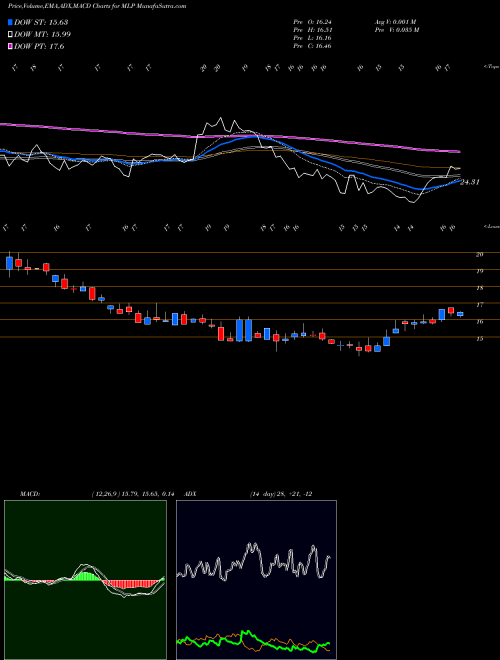Click the 'ADX' panel heading
500x660 pixels.
(x=191, y=494)
